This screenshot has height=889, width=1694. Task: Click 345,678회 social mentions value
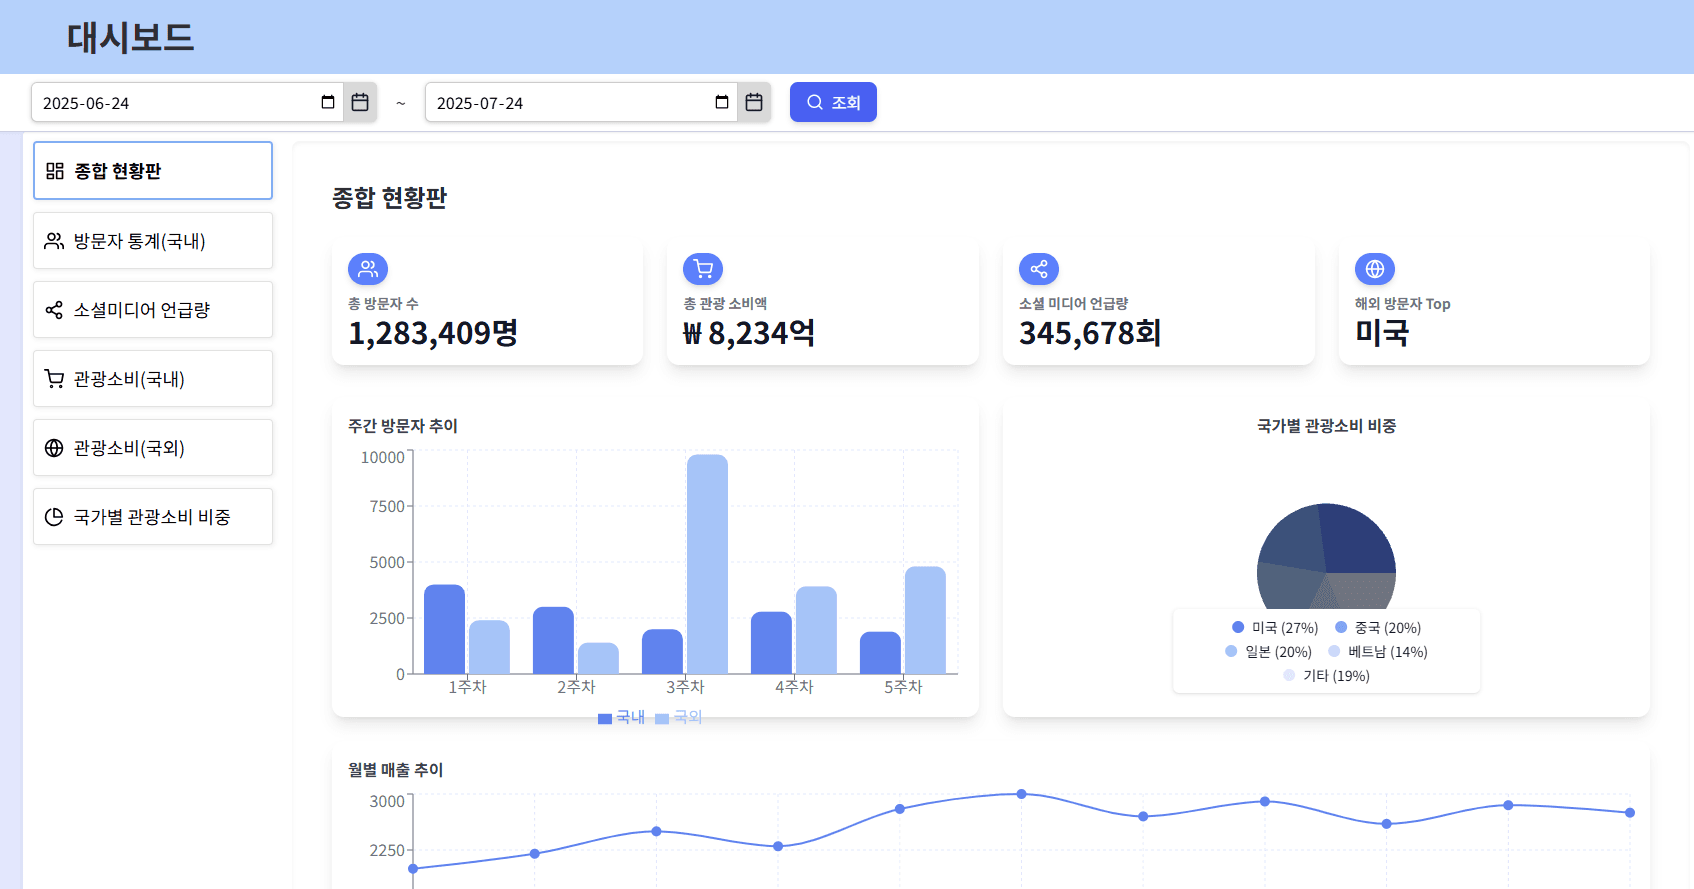tap(1090, 333)
